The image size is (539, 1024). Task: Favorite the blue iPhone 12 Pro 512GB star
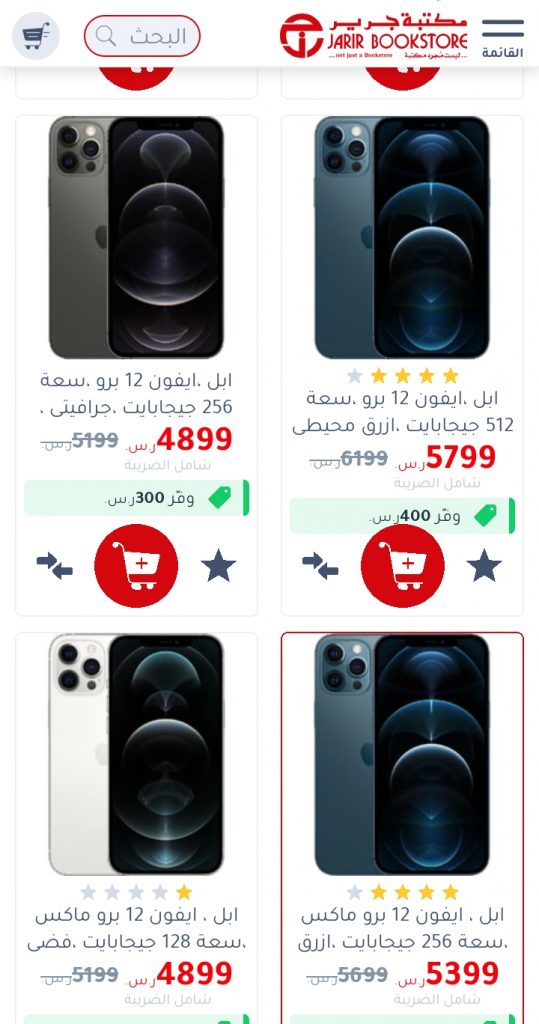[484, 566]
